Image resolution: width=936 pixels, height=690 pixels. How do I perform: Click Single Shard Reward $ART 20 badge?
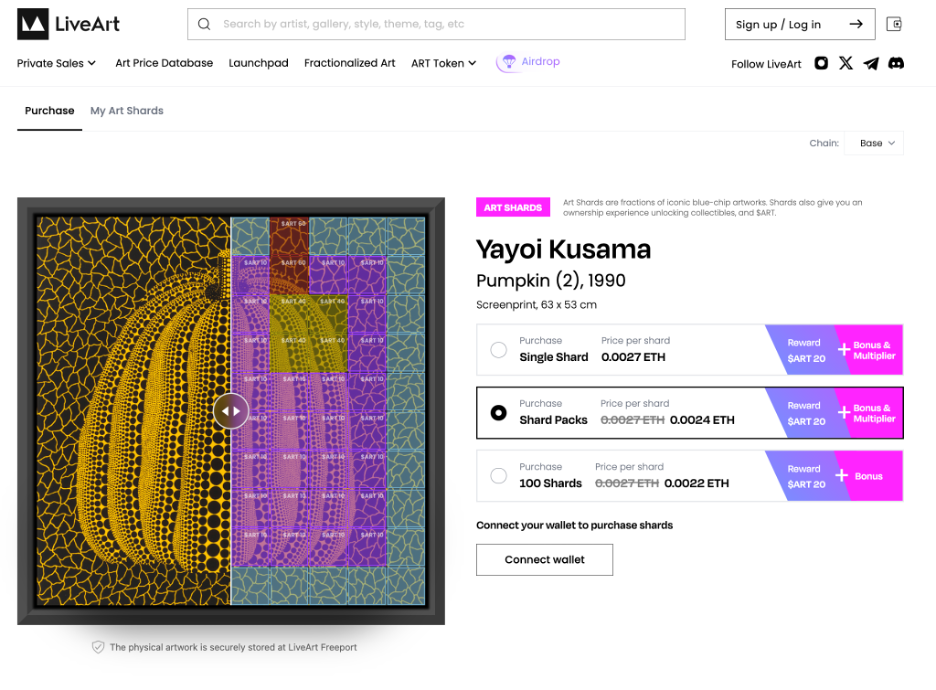click(806, 350)
